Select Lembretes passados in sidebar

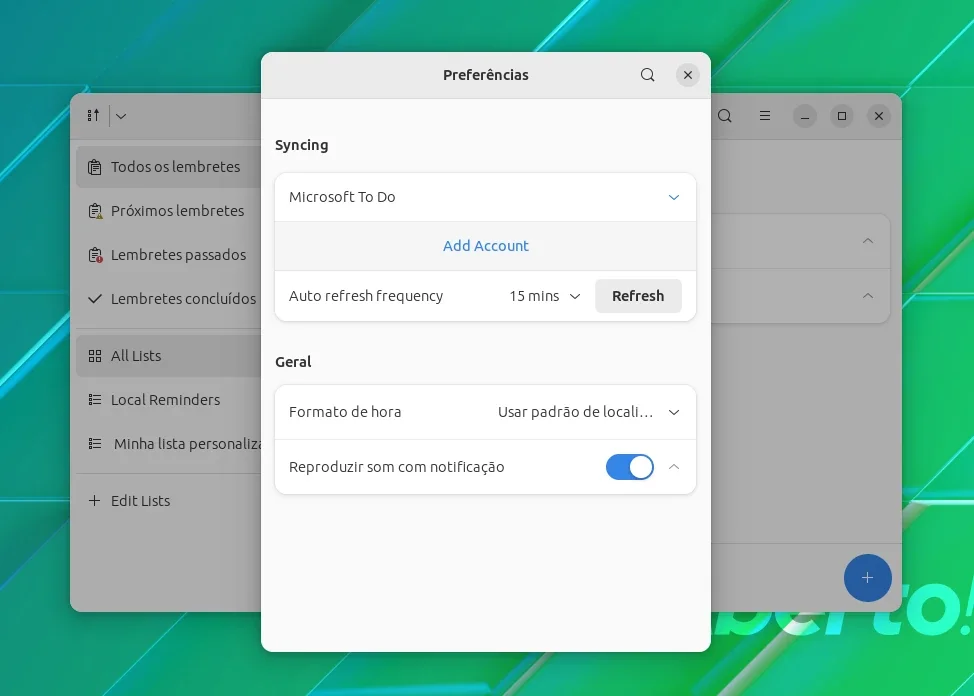pos(168,255)
